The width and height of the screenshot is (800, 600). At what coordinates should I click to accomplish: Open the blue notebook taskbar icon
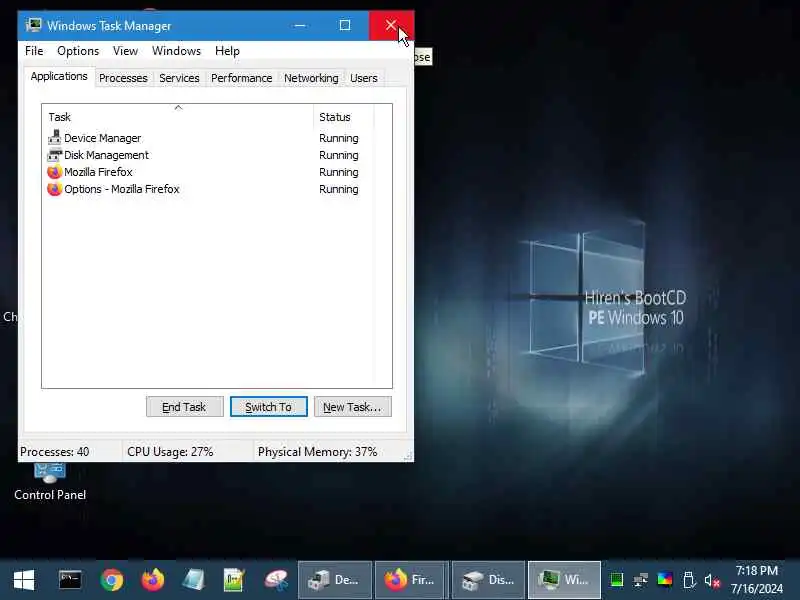[194, 580]
